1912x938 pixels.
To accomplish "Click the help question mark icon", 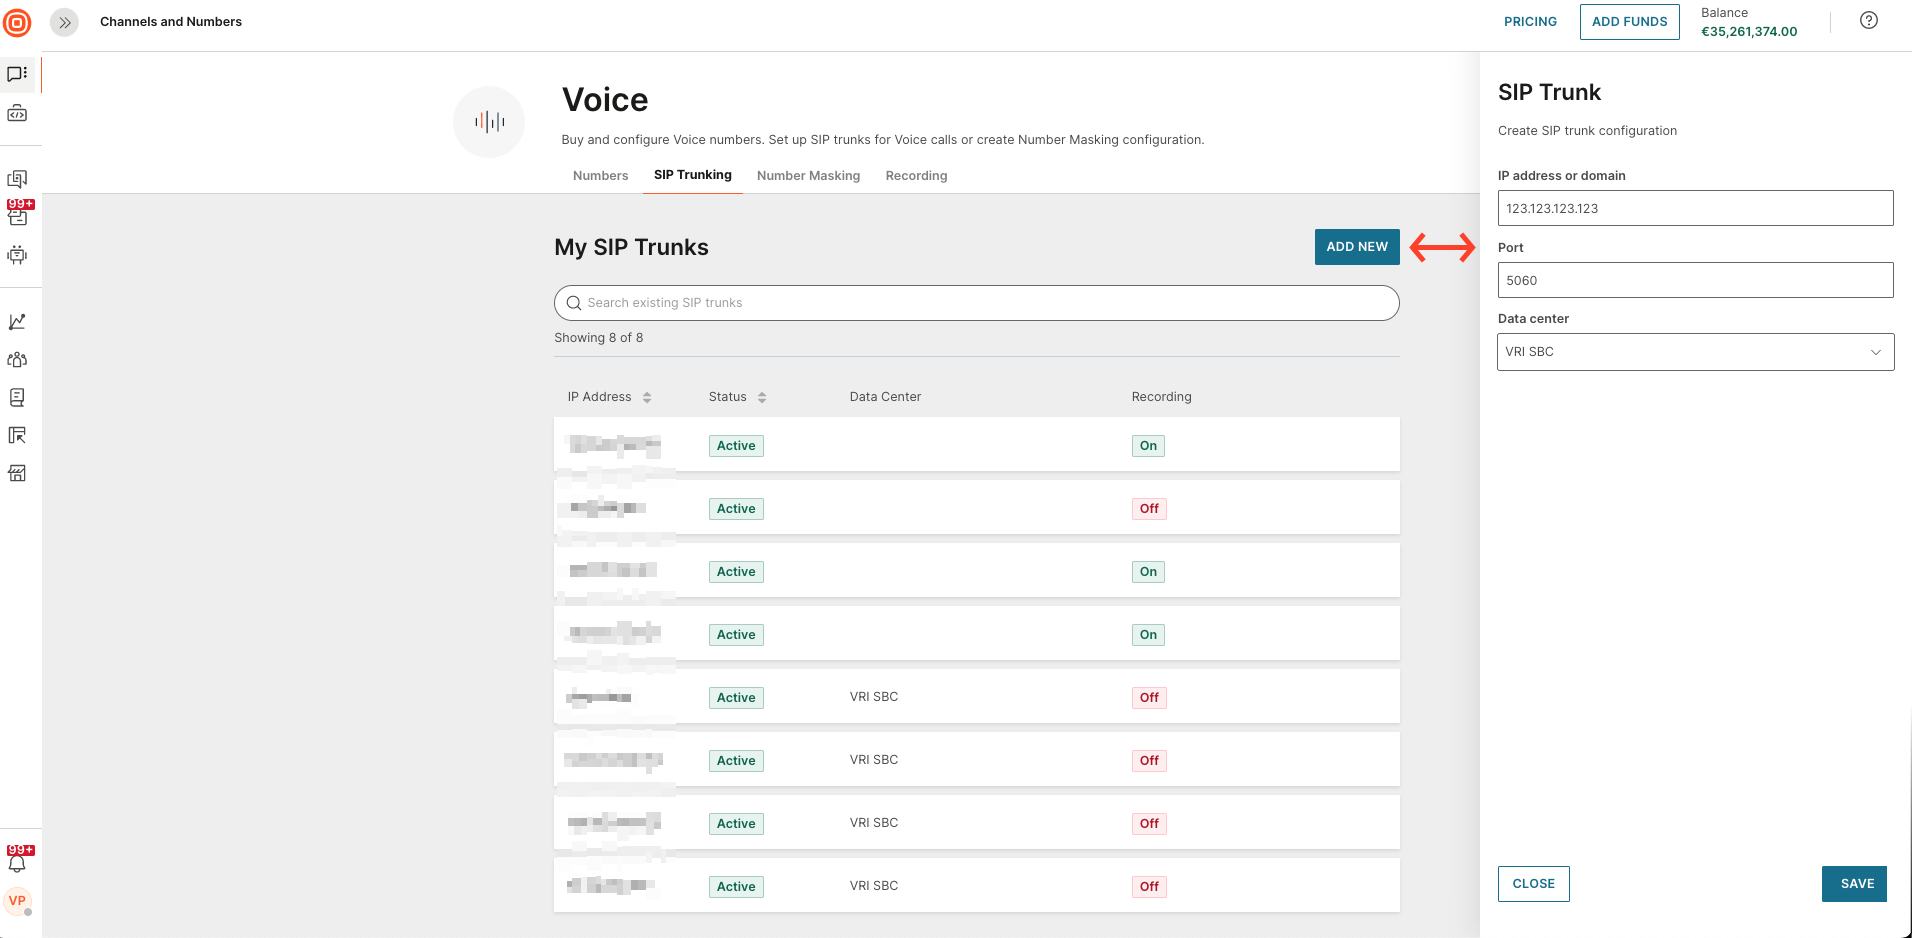I will pyautogui.click(x=1868, y=21).
